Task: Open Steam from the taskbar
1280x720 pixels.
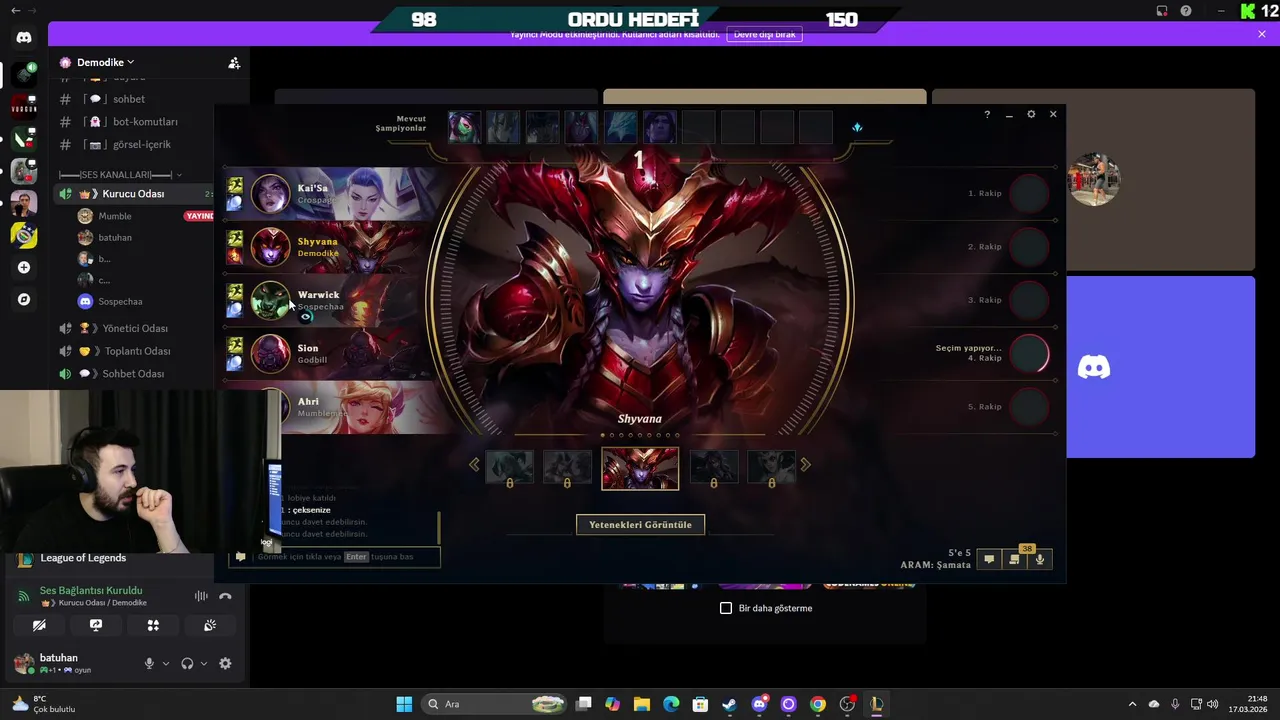Action: (730, 704)
